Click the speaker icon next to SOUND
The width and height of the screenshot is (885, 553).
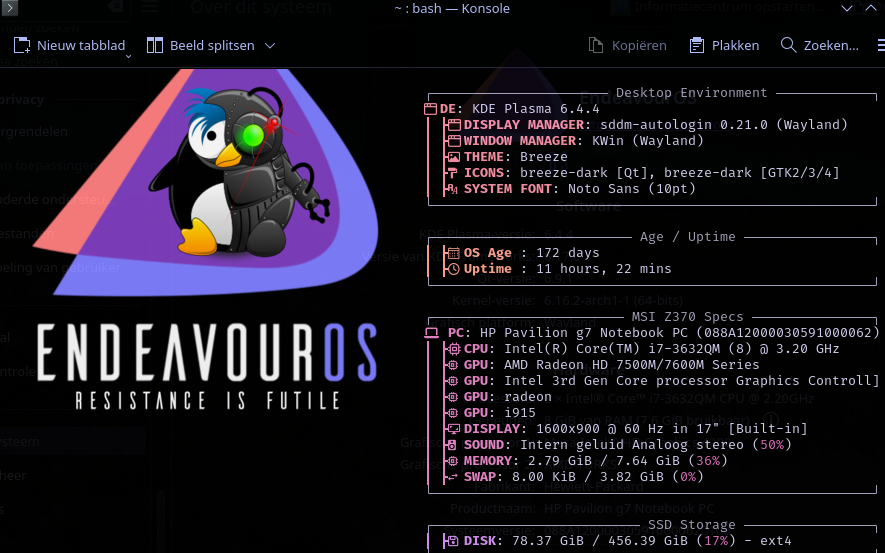click(454, 445)
